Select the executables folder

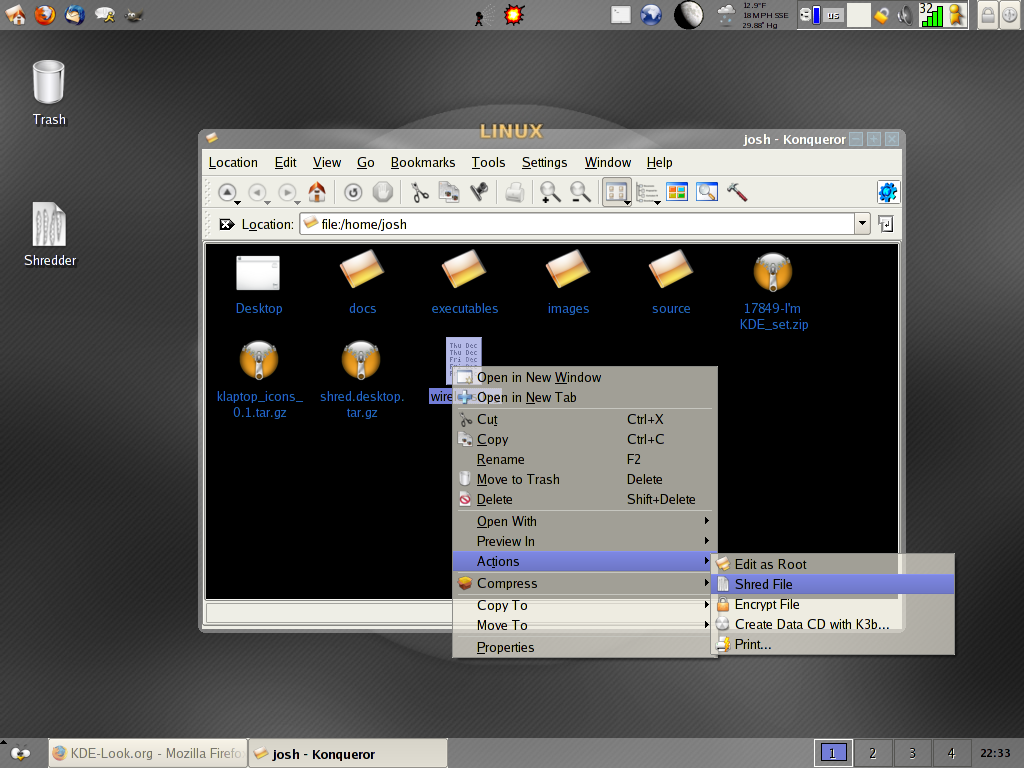tap(464, 282)
